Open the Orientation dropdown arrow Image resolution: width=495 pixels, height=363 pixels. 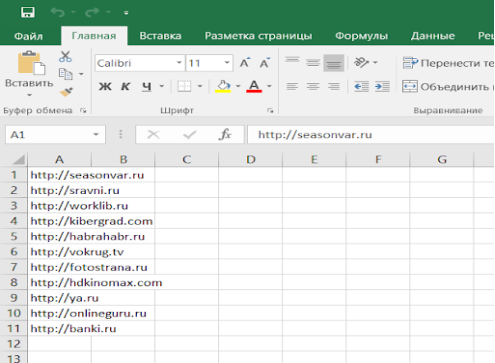pyautogui.click(x=375, y=62)
